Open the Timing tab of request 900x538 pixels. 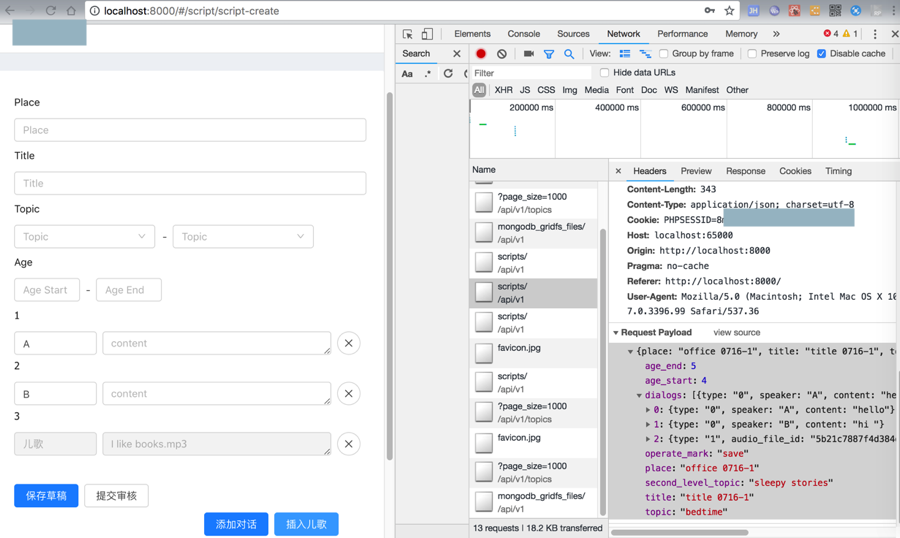click(838, 171)
